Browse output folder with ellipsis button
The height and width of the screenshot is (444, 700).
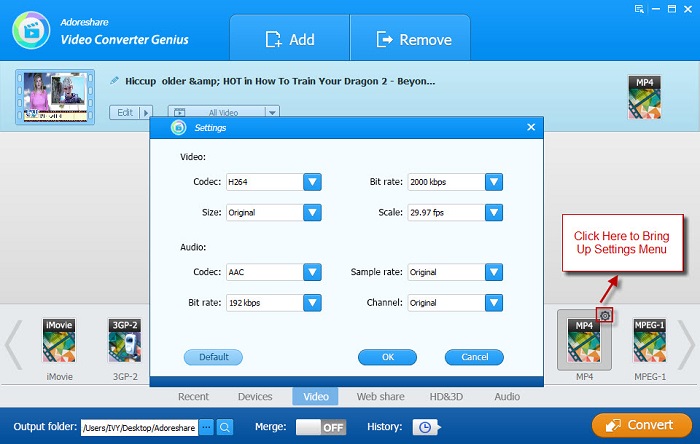click(x=206, y=427)
